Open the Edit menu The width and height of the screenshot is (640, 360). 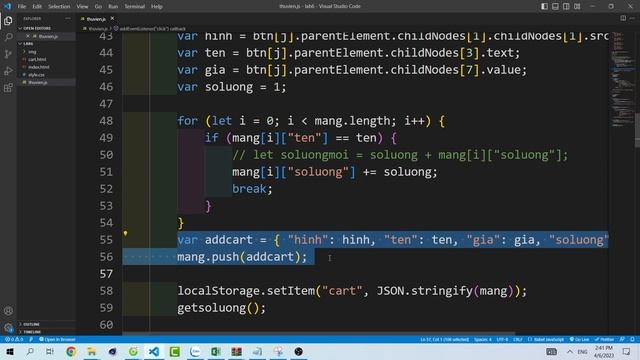tap(37, 7)
